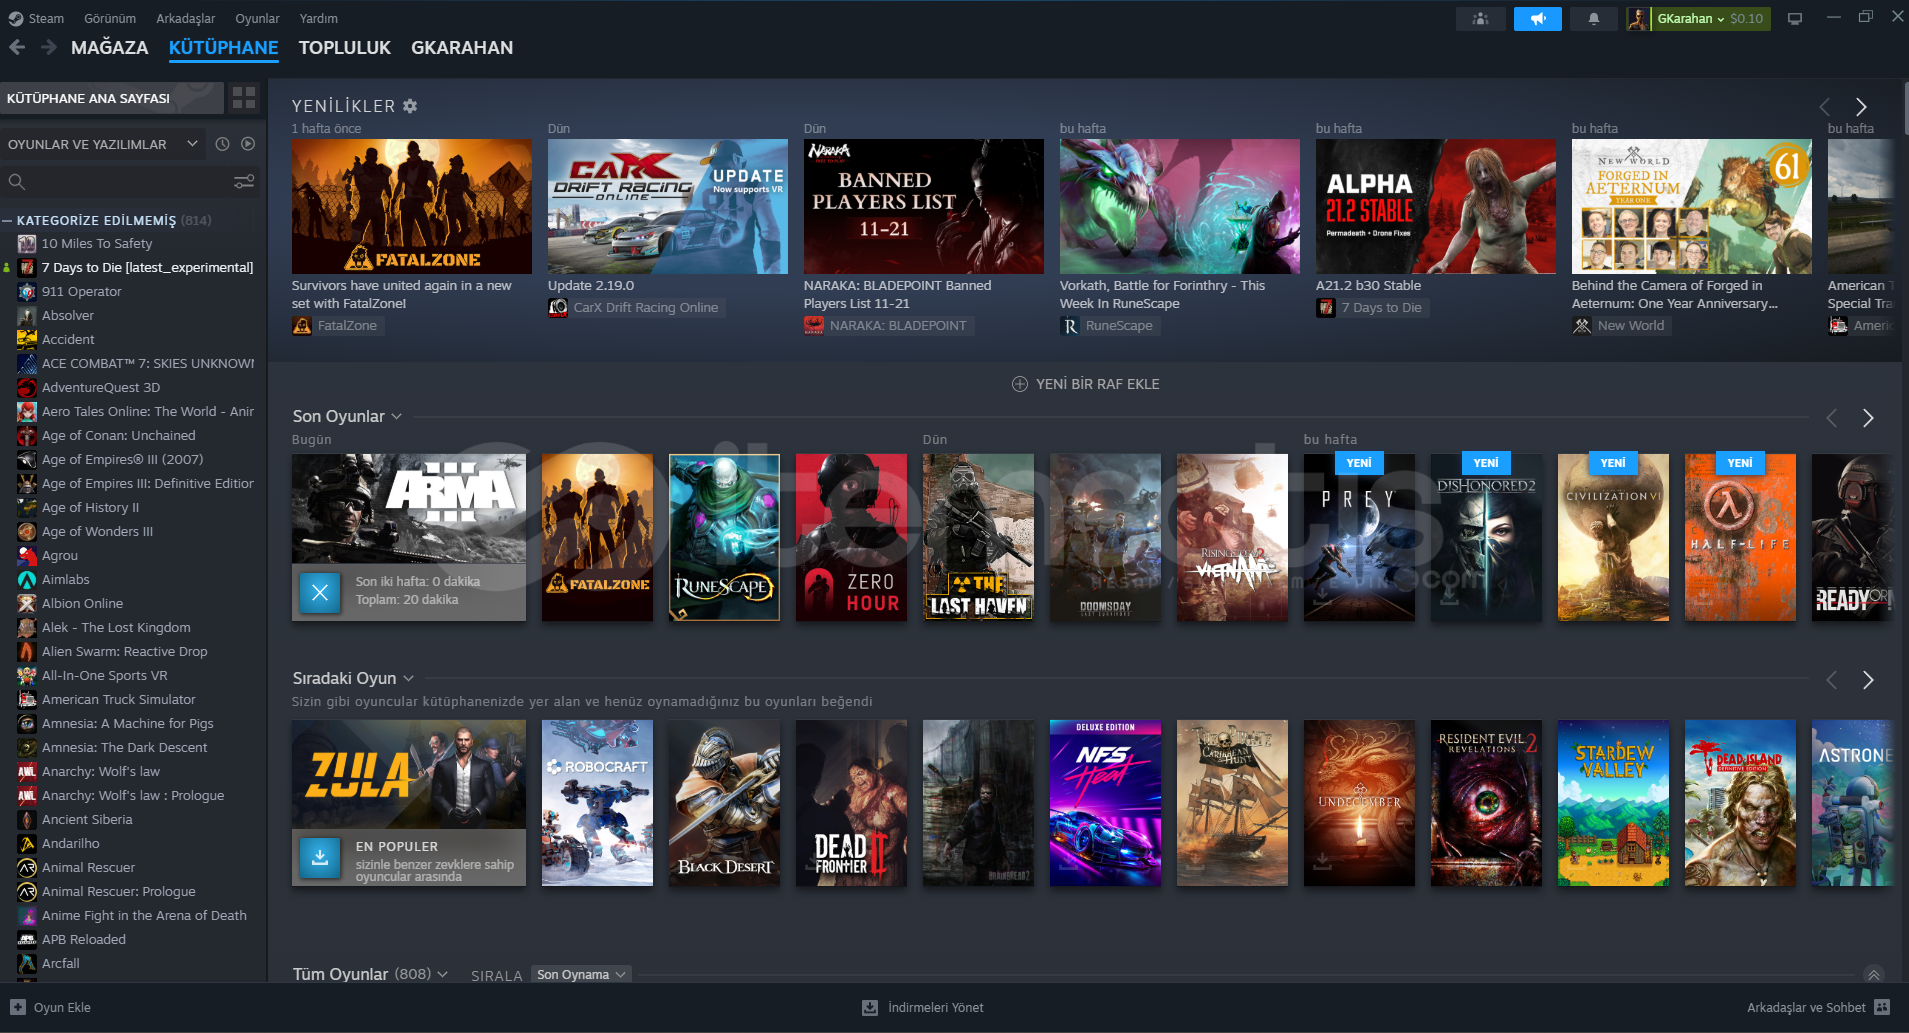Image resolution: width=1909 pixels, height=1033 pixels.
Task: Expand the Sıradaki Oyun shelf dropdown
Action: 408,679
